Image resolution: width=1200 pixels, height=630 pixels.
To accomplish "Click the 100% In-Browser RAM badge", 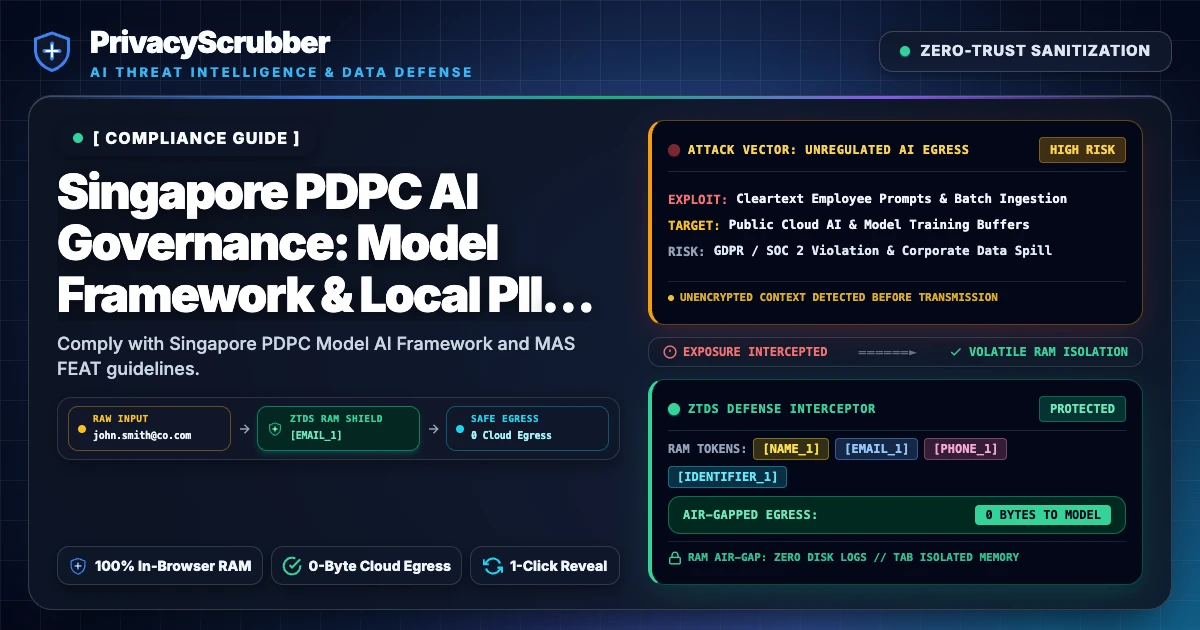I will pyautogui.click(x=160, y=566).
